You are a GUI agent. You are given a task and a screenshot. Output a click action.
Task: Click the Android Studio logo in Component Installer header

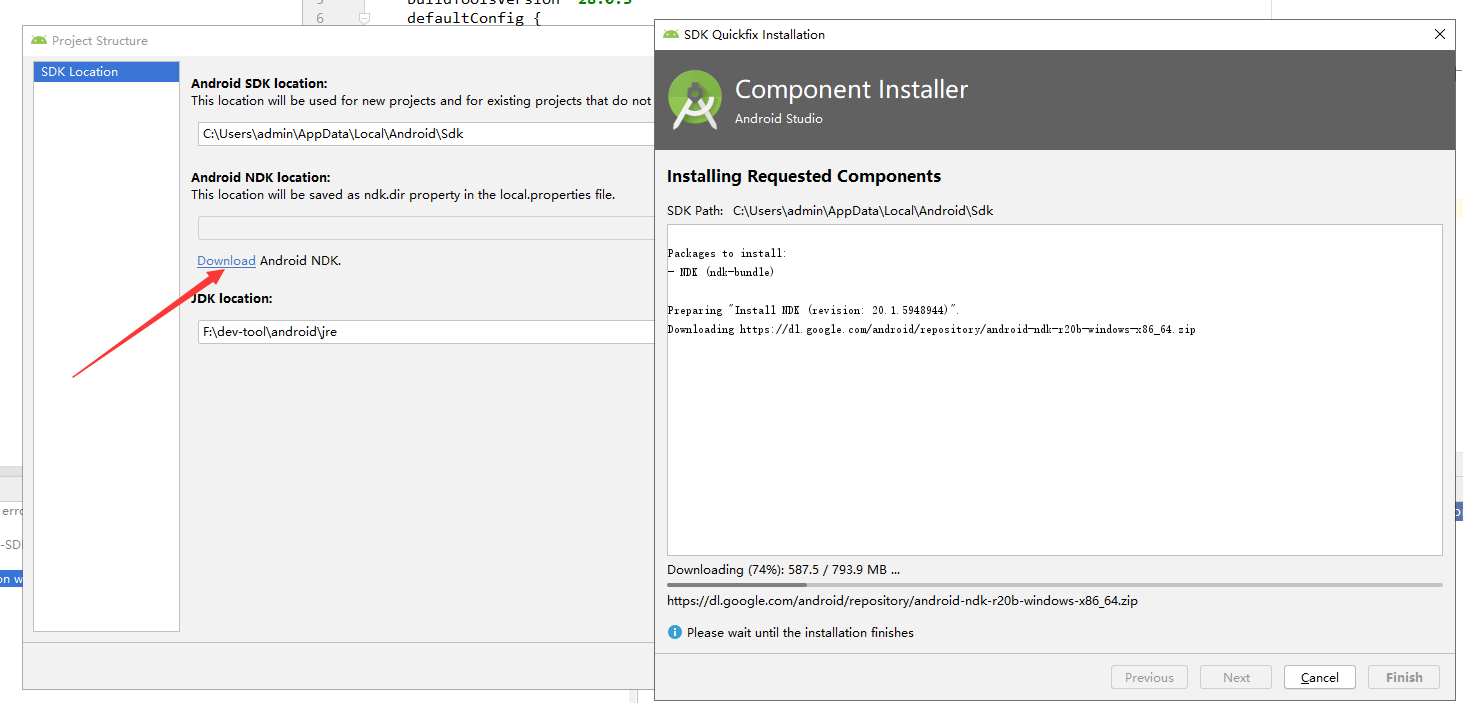(x=695, y=100)
